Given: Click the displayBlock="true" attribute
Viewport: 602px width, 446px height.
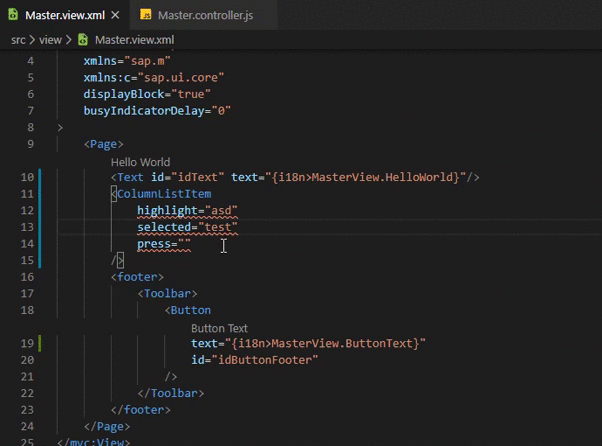Looking at the screenshot, I should point(147,94).
